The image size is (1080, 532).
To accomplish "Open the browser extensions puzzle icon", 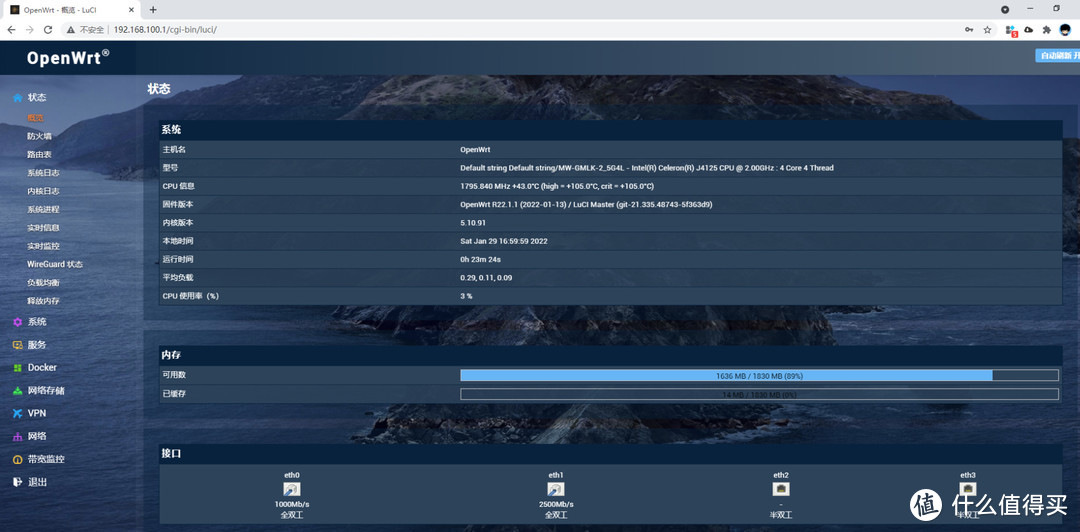I will coord(1046,30).
